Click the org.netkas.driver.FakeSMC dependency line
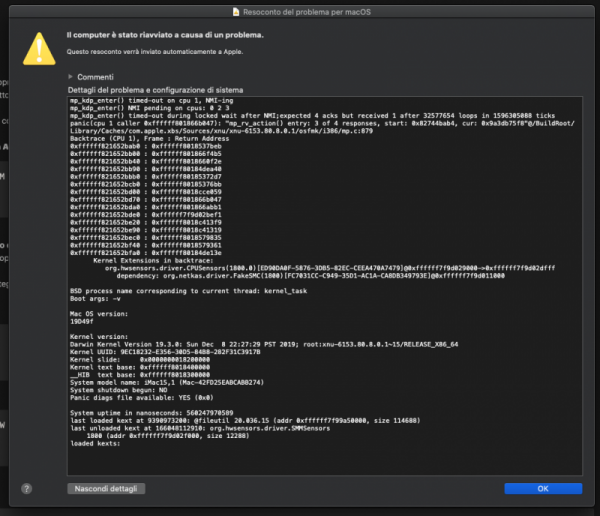 (x=310, y=276)
